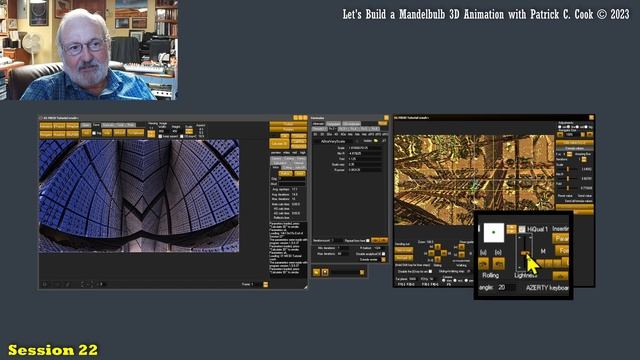The height and width of the screenshot is (360, 640).
Task: Click the Max iterations field in Formulas window
Action: coord(342,254)
